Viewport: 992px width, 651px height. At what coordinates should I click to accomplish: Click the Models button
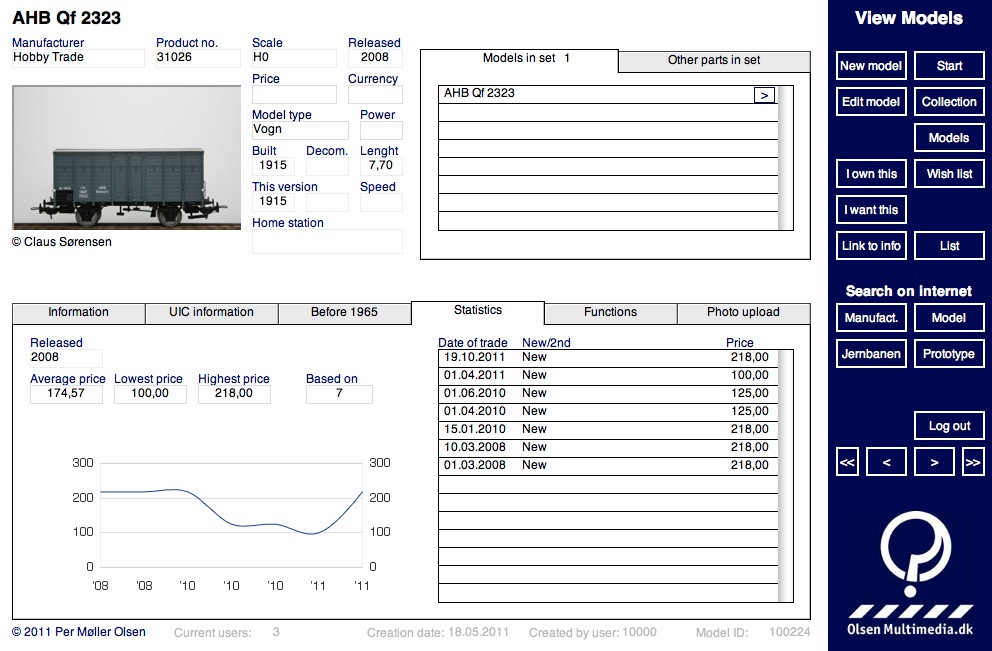point(949,138)
